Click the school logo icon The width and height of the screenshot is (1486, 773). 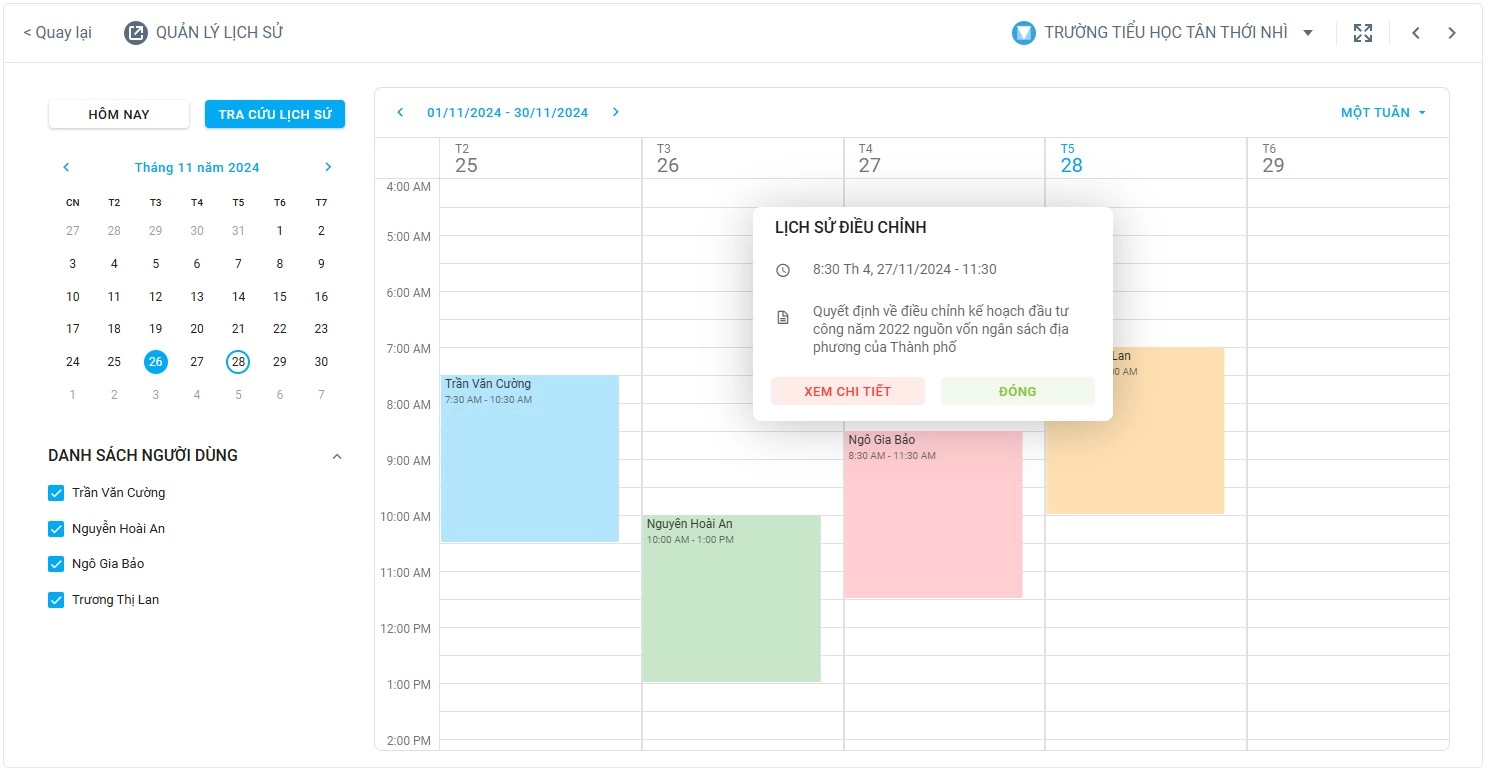(x=1023, y=33)
